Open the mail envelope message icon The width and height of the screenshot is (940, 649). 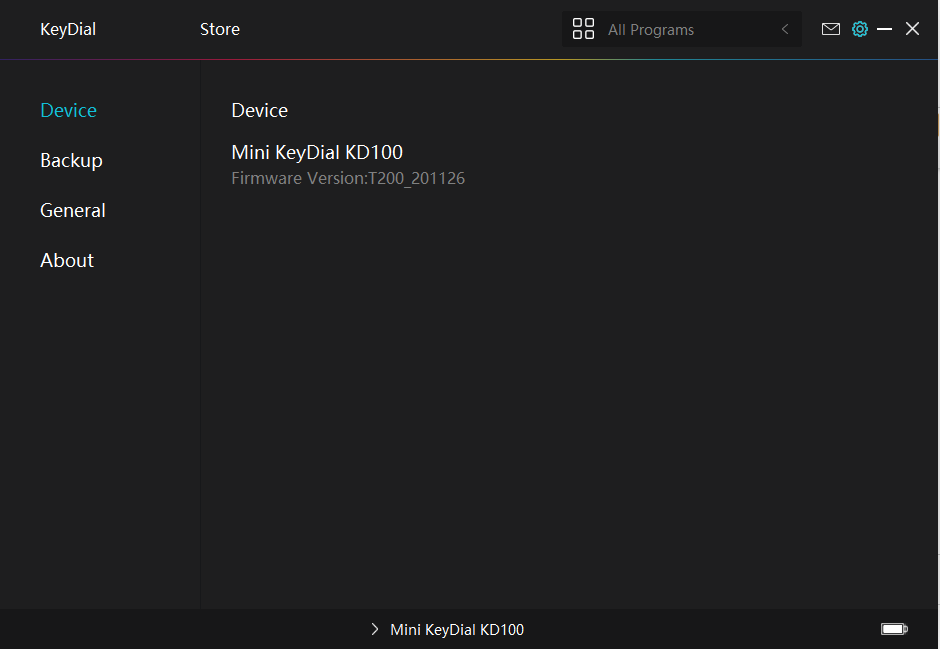830,29
